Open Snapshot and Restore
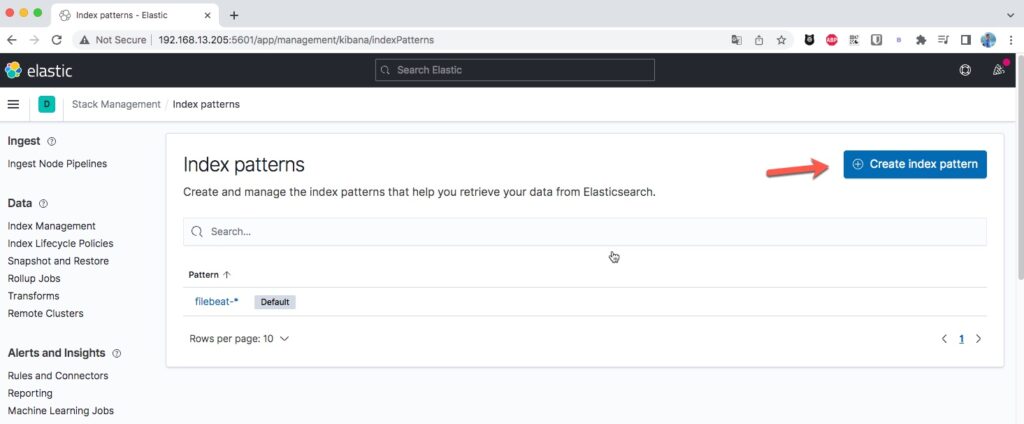The height and width of the screenshot is (424, 1024). point(58,261)
